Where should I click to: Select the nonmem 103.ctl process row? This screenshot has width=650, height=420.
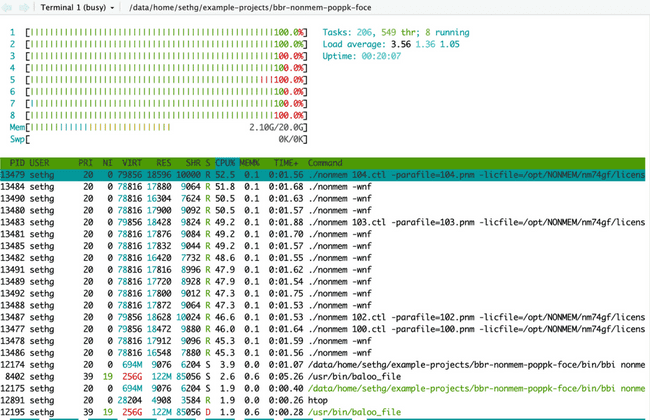pyautogui.click(x=323, y=222)
